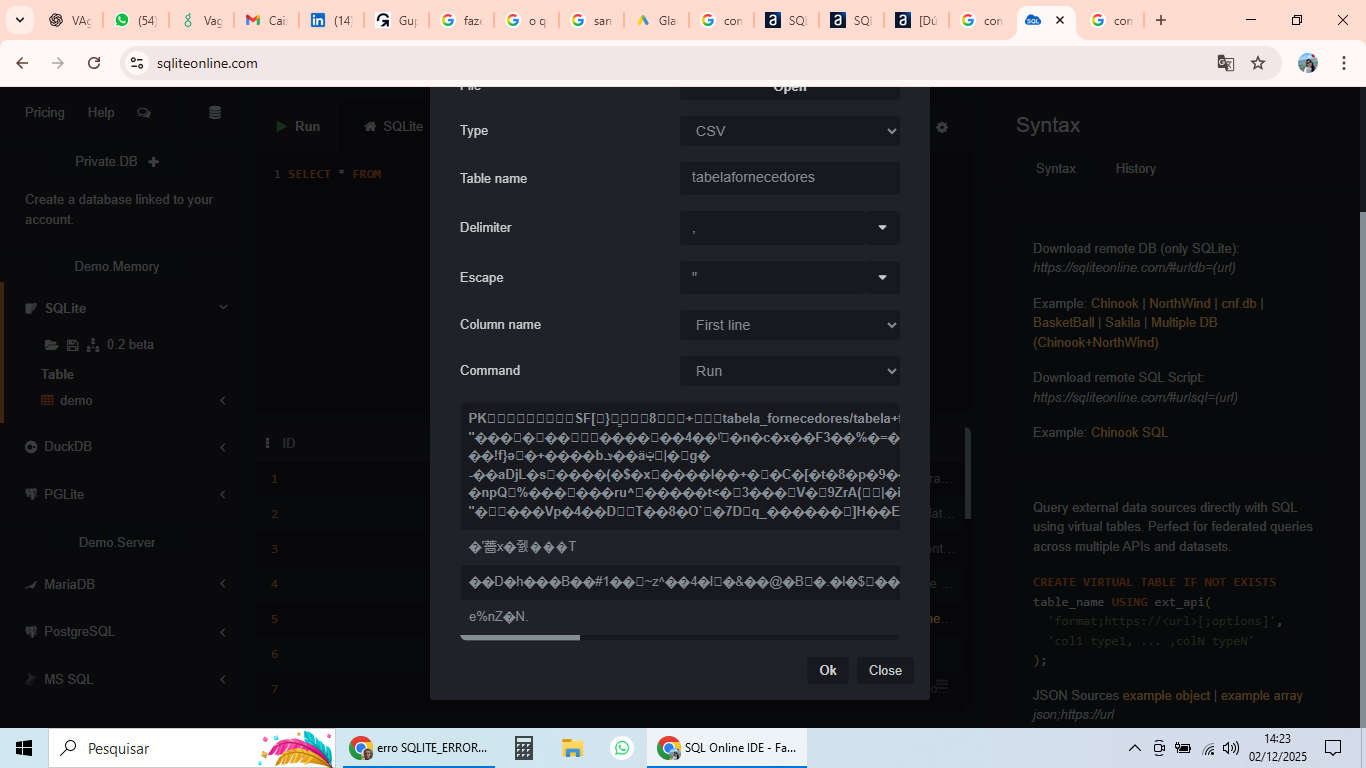Open the Windows Start menu

click(24, 748)
